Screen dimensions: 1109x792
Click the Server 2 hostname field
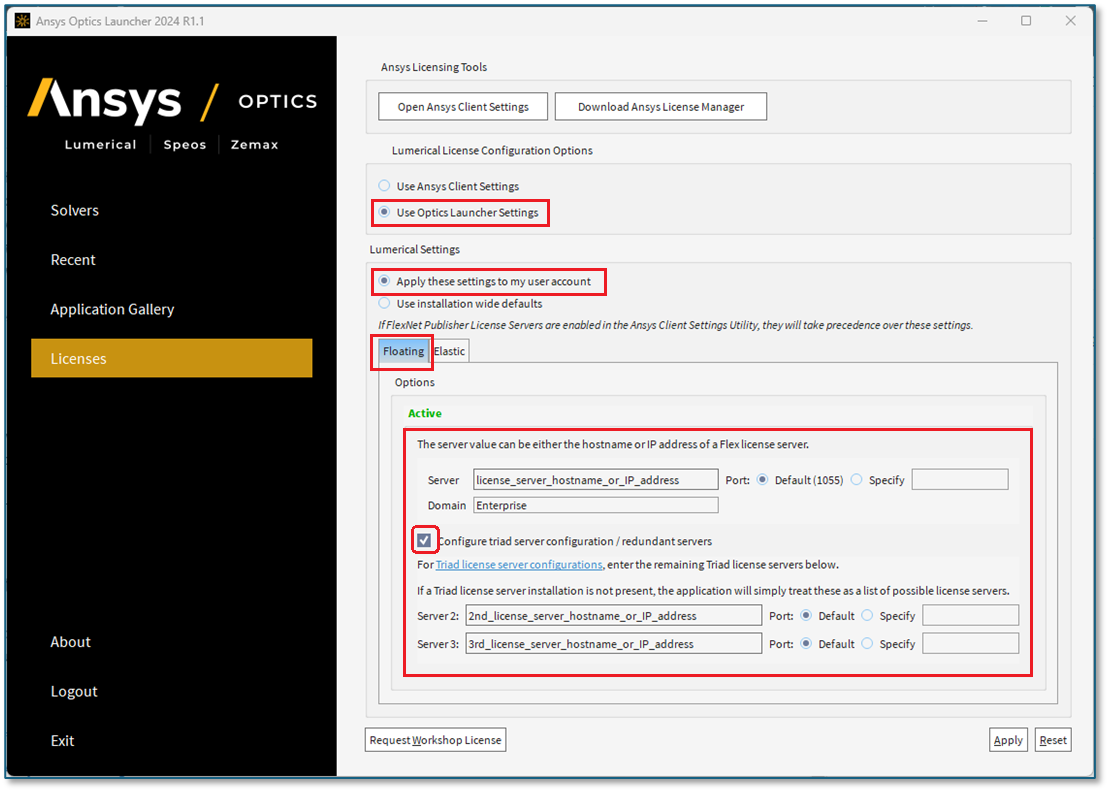point(613,615)
